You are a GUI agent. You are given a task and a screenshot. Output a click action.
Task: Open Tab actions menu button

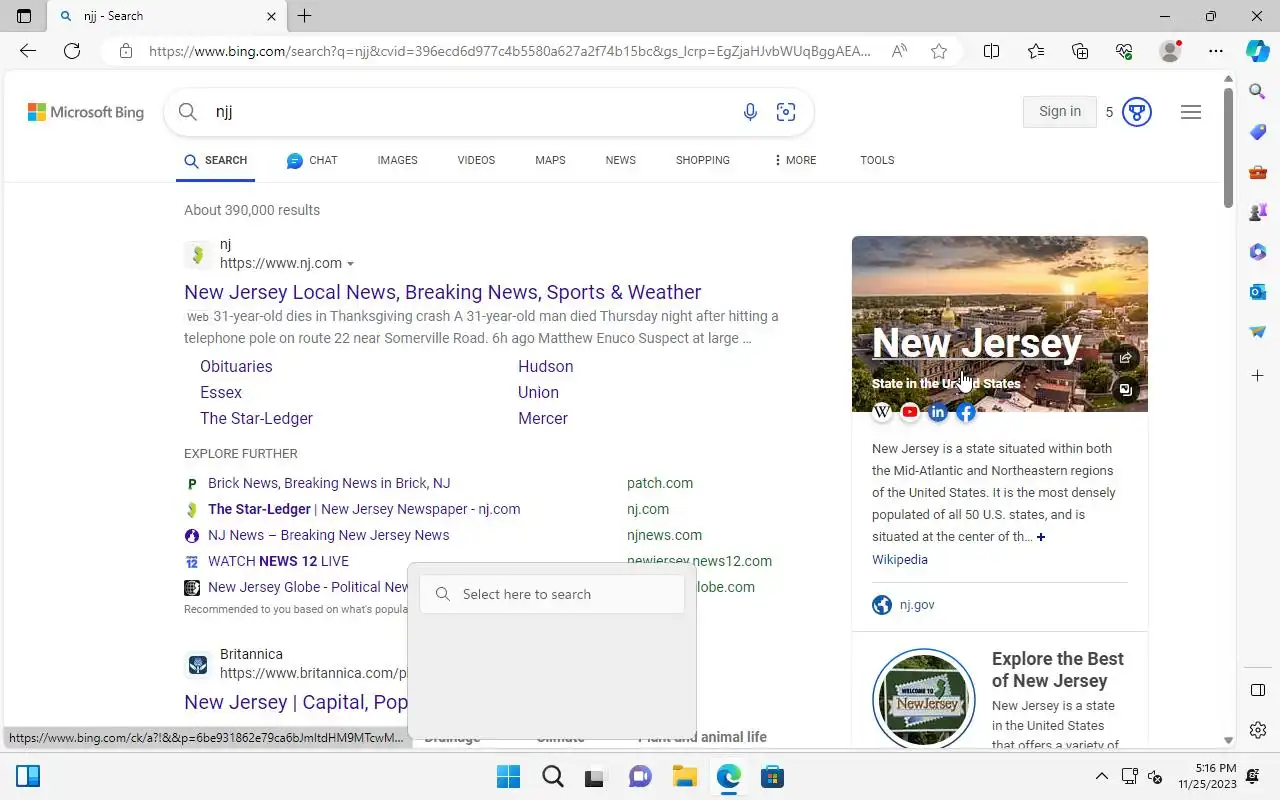click(24, 16)
